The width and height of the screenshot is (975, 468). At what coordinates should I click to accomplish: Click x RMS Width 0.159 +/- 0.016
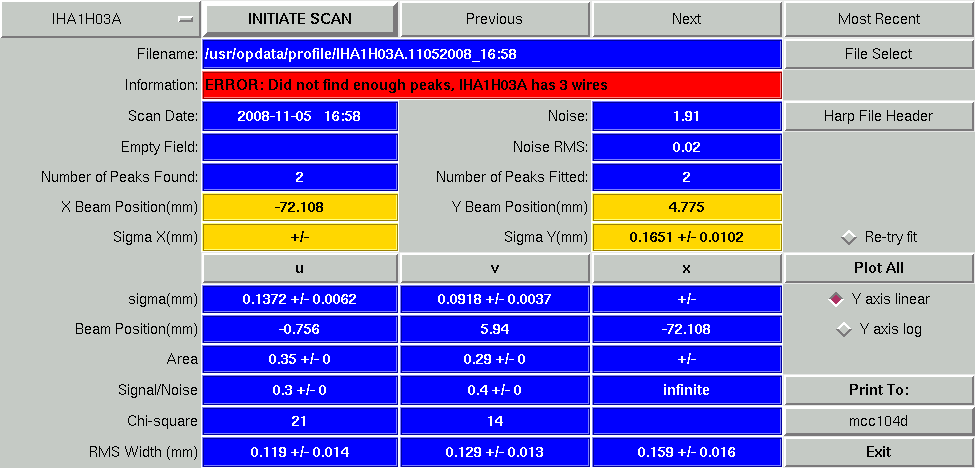click(x=686, y=452)
